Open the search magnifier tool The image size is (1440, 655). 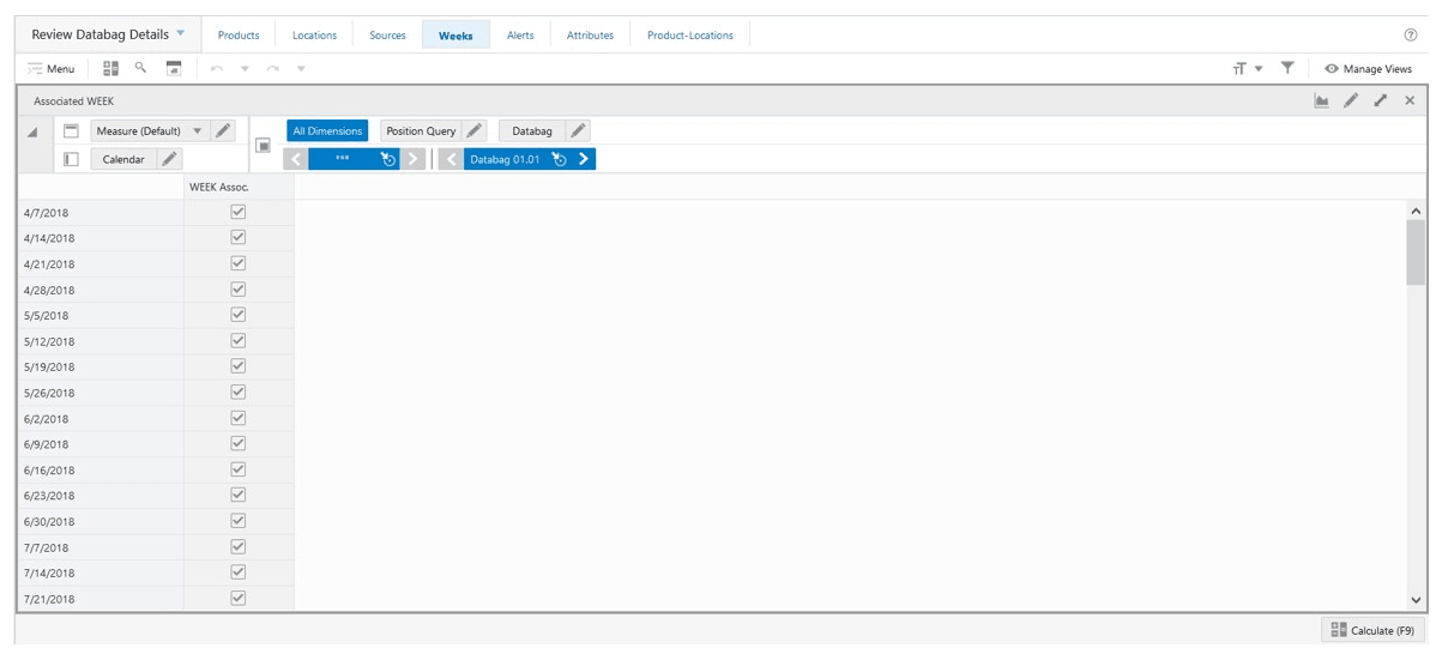141,68
